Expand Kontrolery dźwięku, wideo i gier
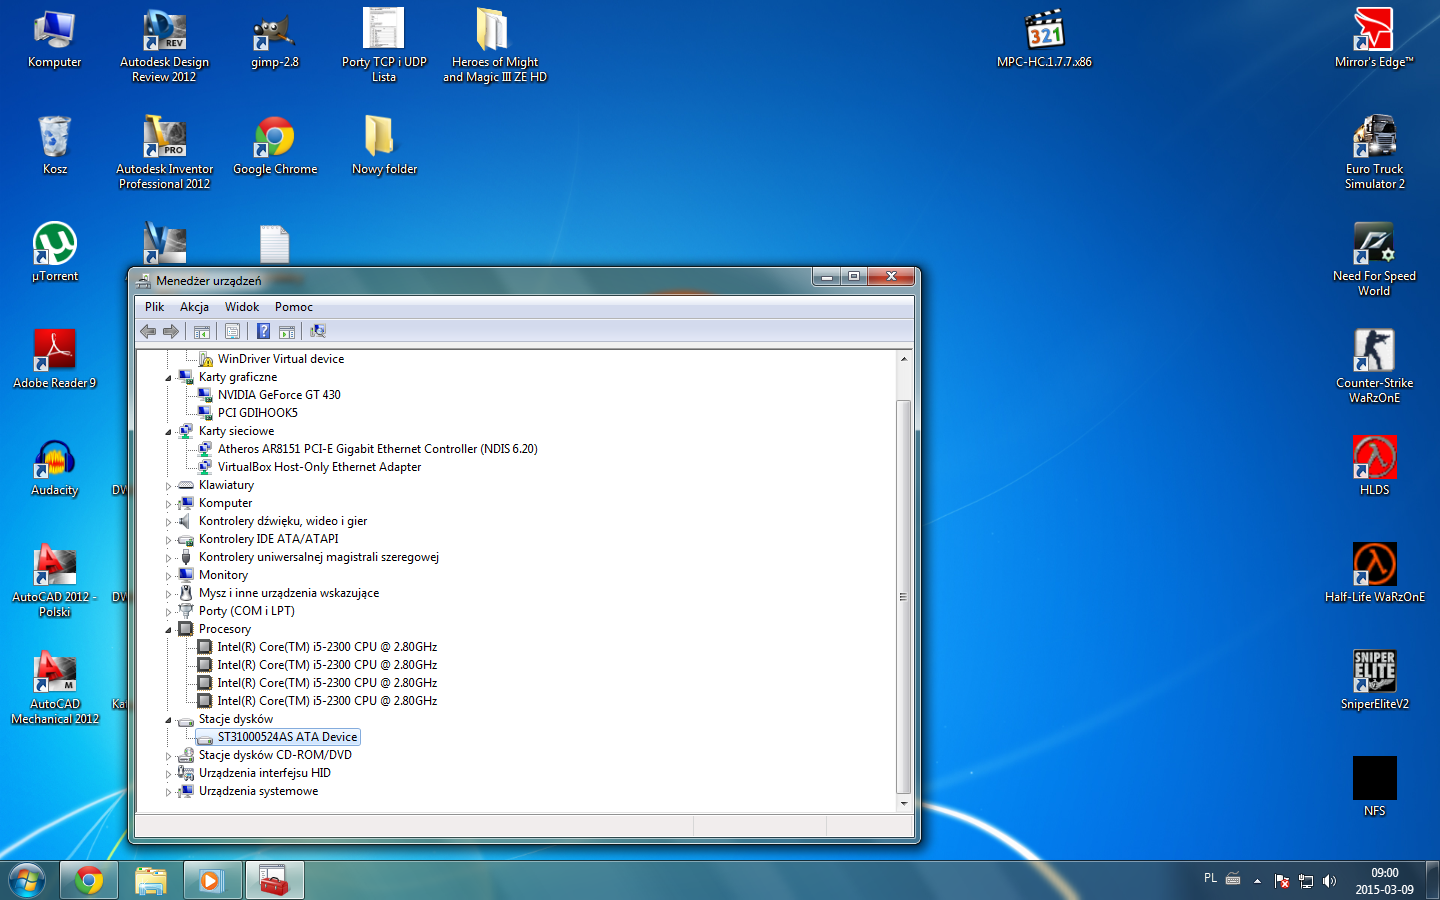This screenshot has height=900, width=1440. click(x=168, y=522)
